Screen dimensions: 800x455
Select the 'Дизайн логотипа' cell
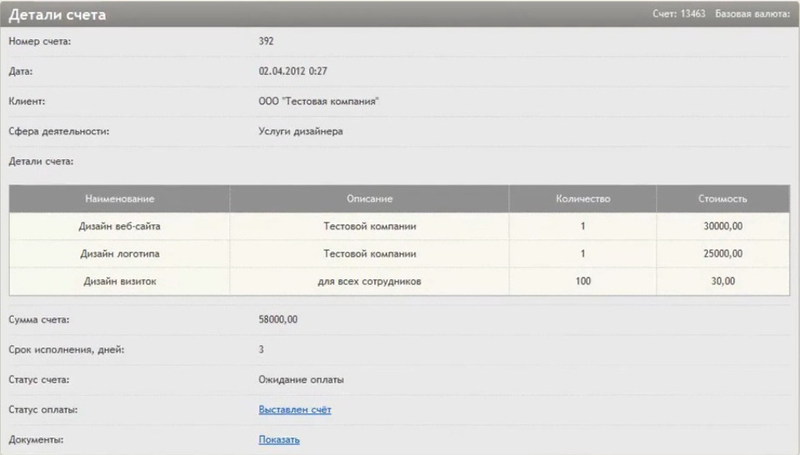pyautogui.click(x=119, y=254)
